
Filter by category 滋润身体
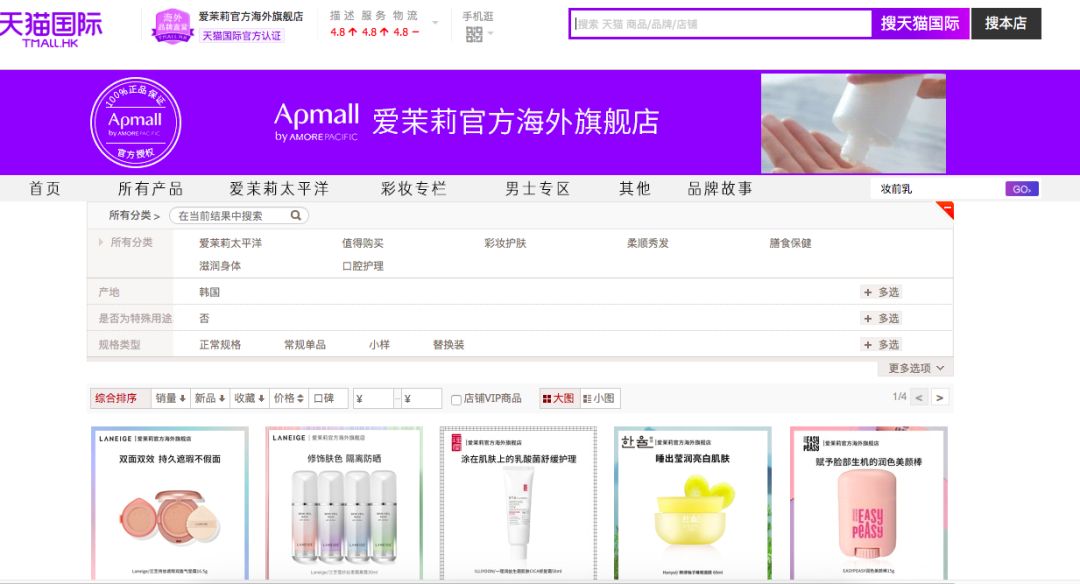click(220, 266)
